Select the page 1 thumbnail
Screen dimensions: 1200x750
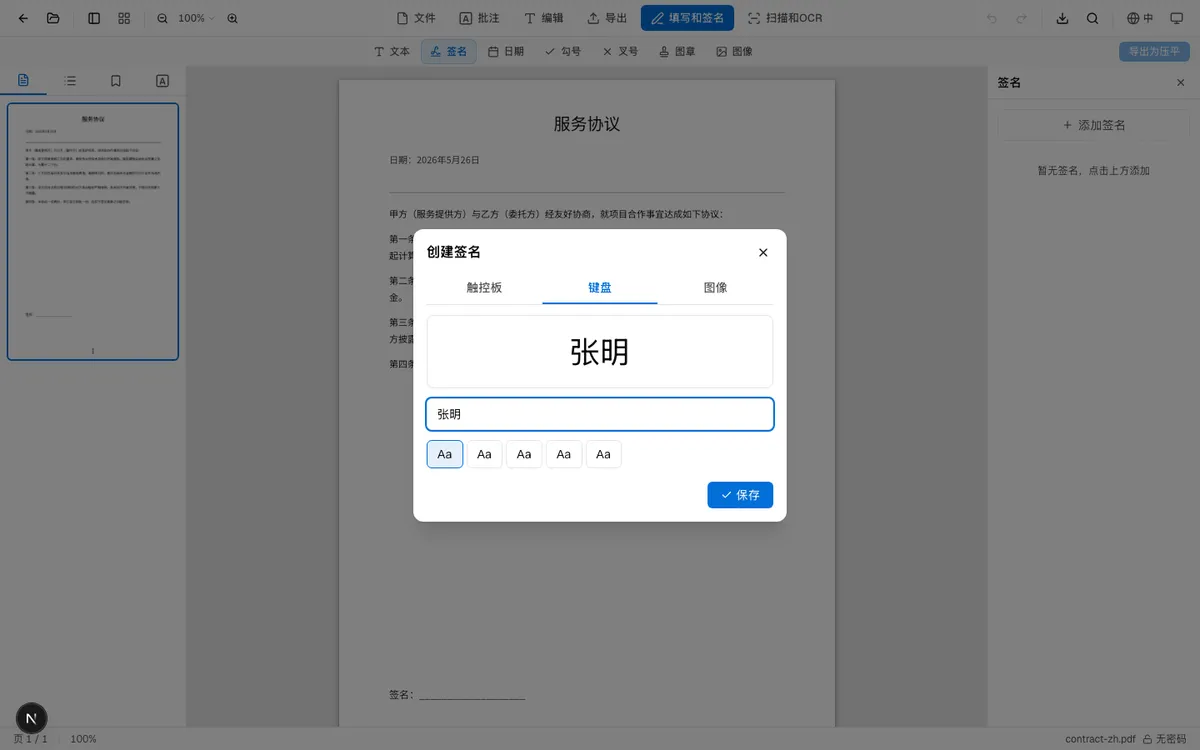pos(93,231)
